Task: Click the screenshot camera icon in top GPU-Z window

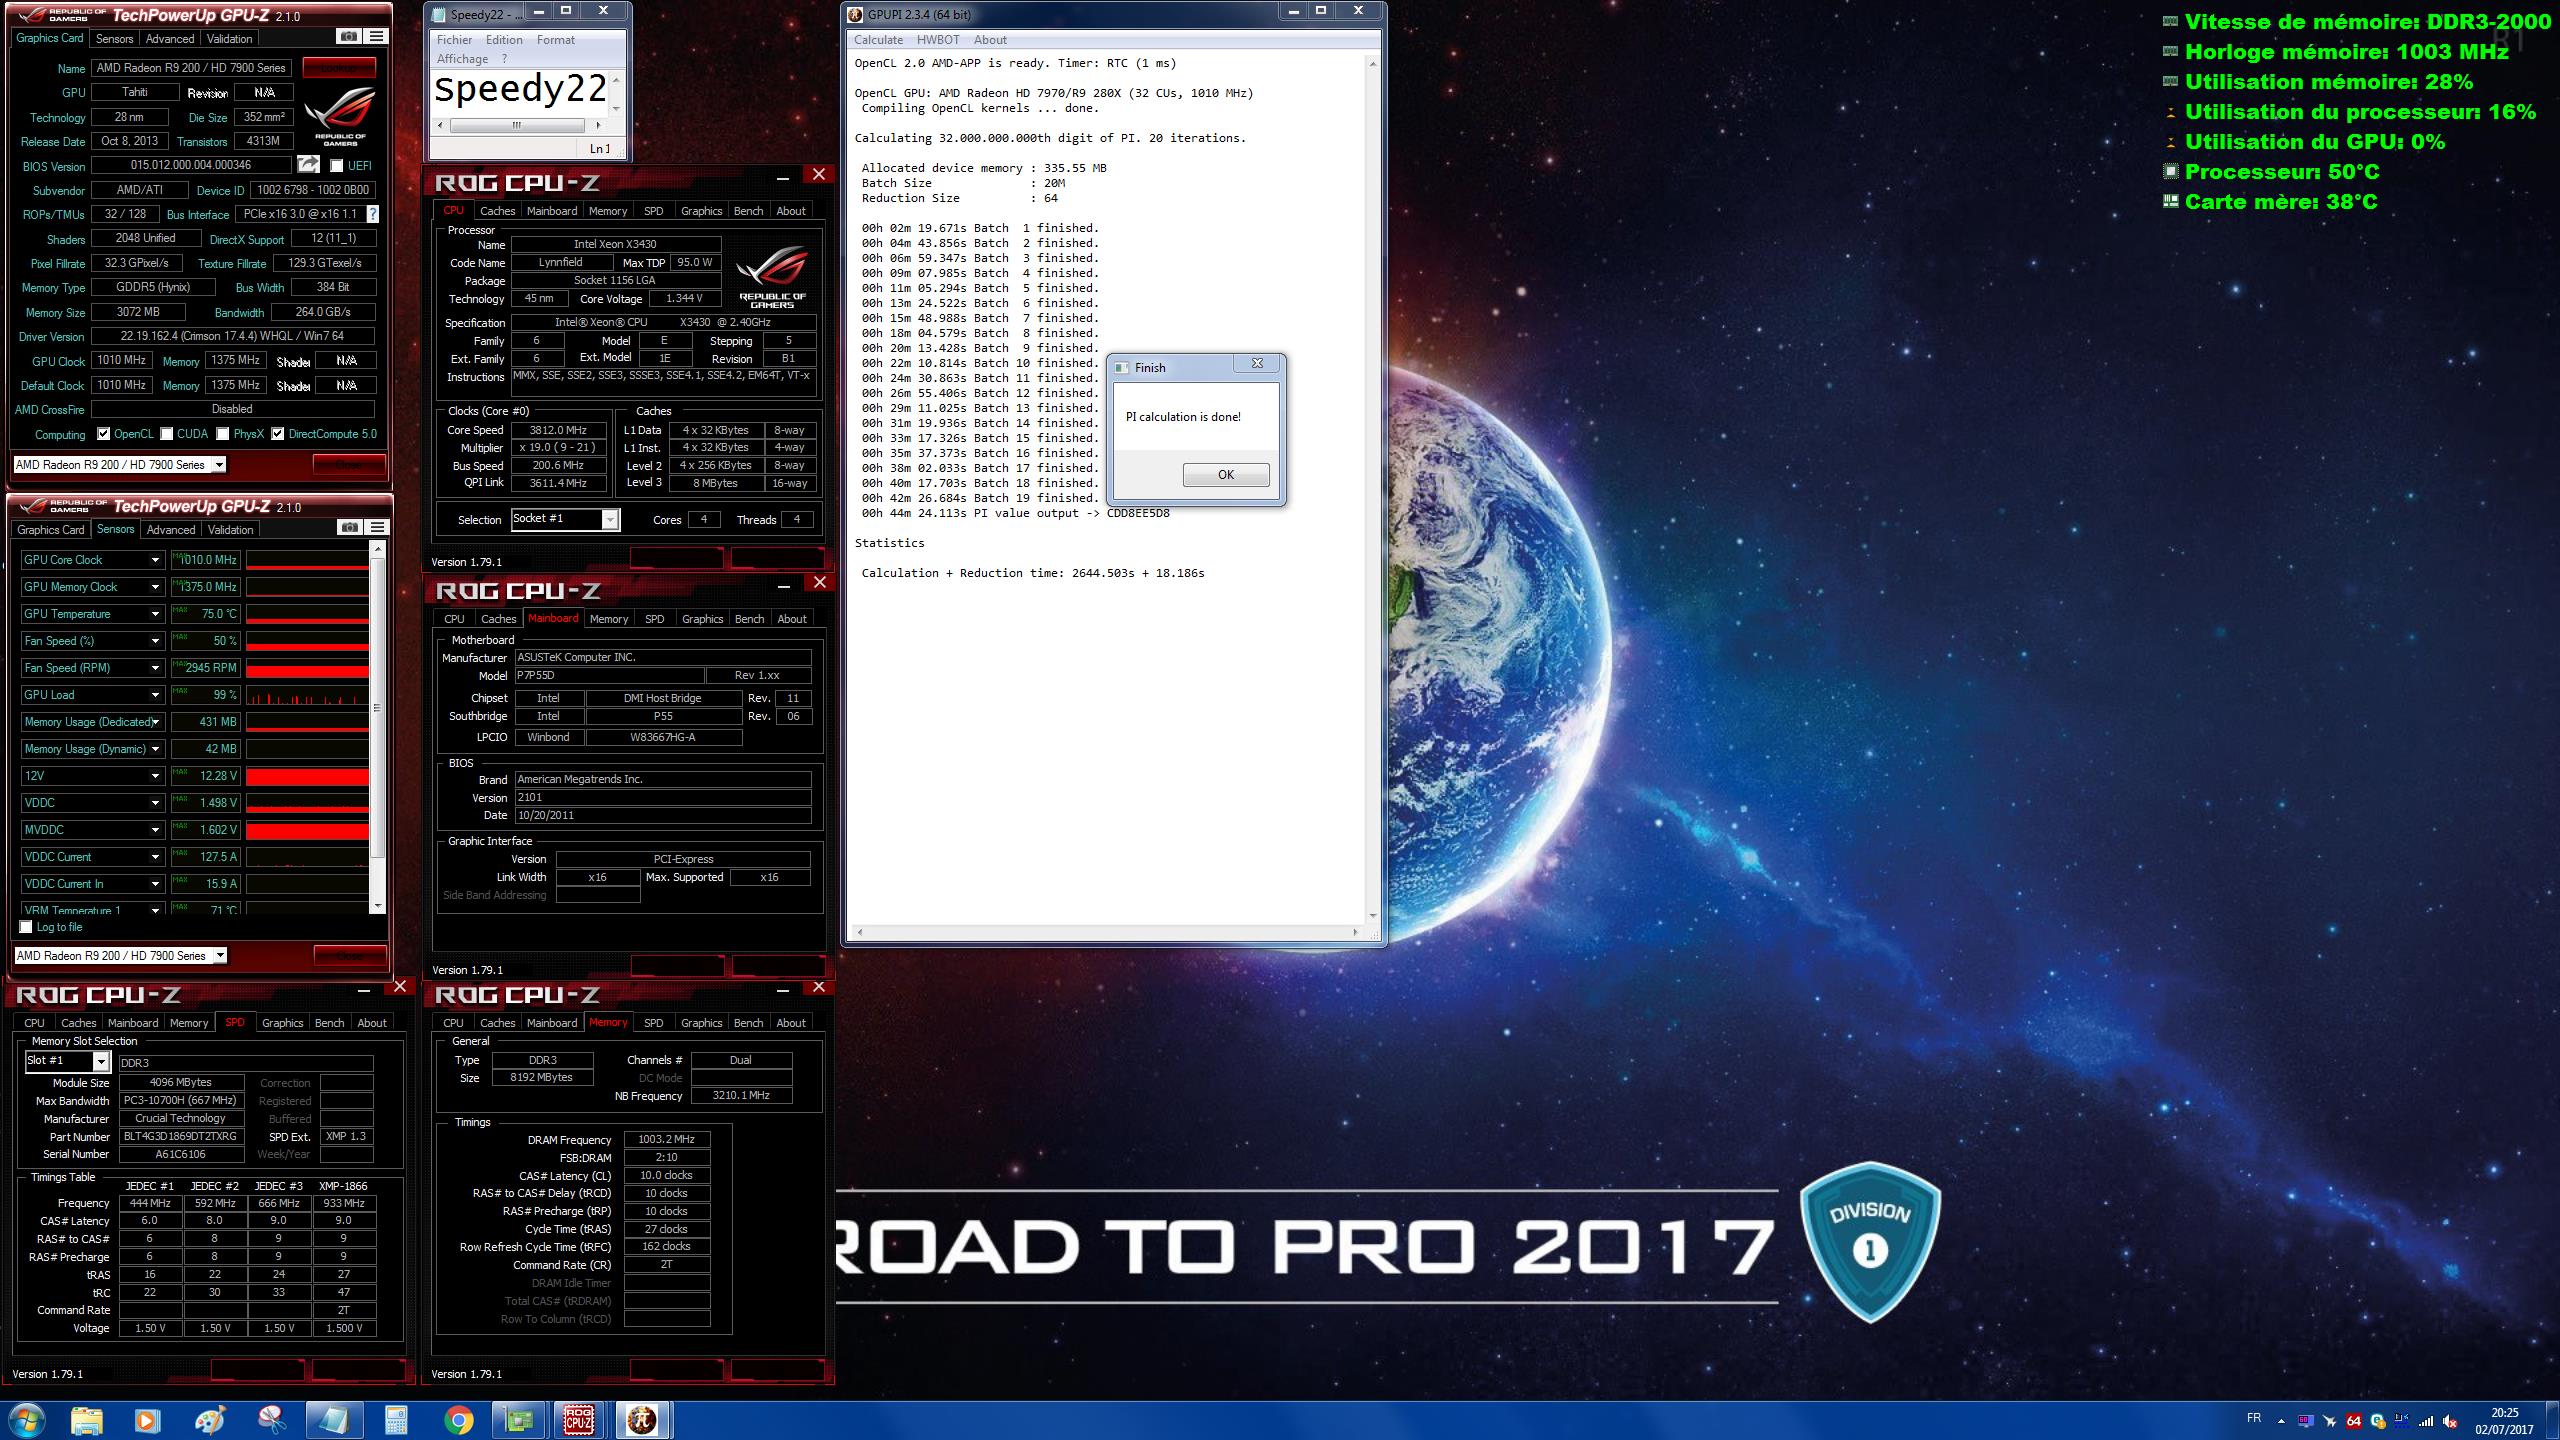Action: tap(348, 37)
